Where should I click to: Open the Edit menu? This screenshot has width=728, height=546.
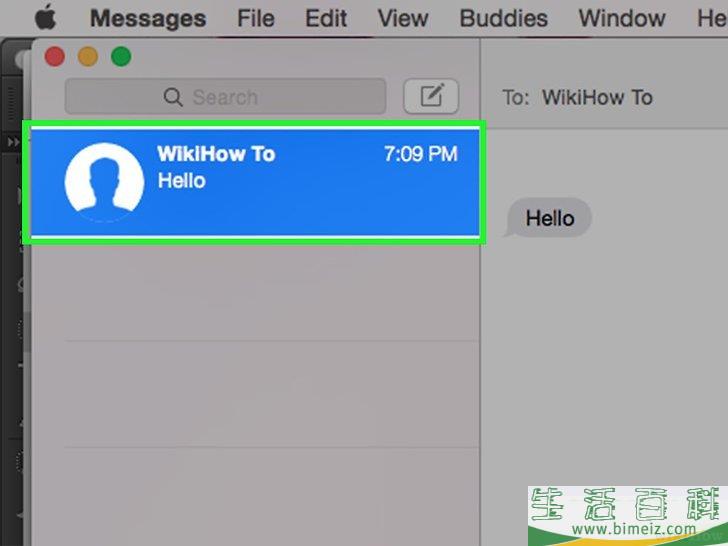tap(325, 19)
